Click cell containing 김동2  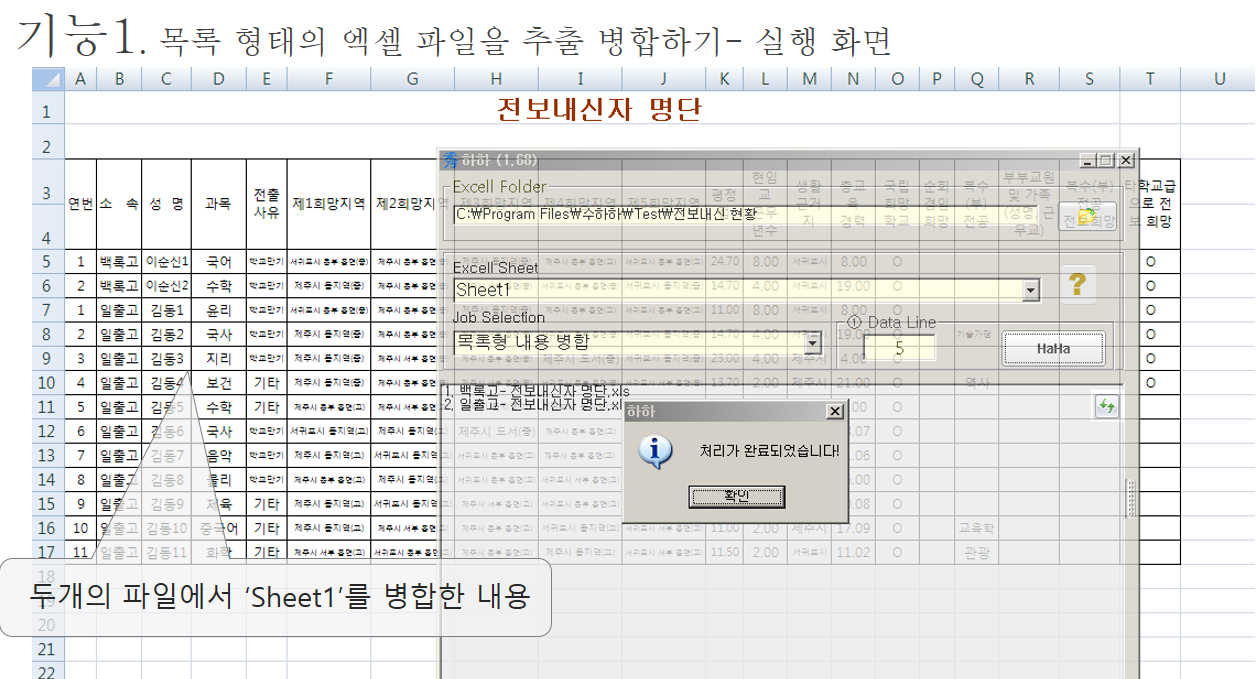pos(166,334)
